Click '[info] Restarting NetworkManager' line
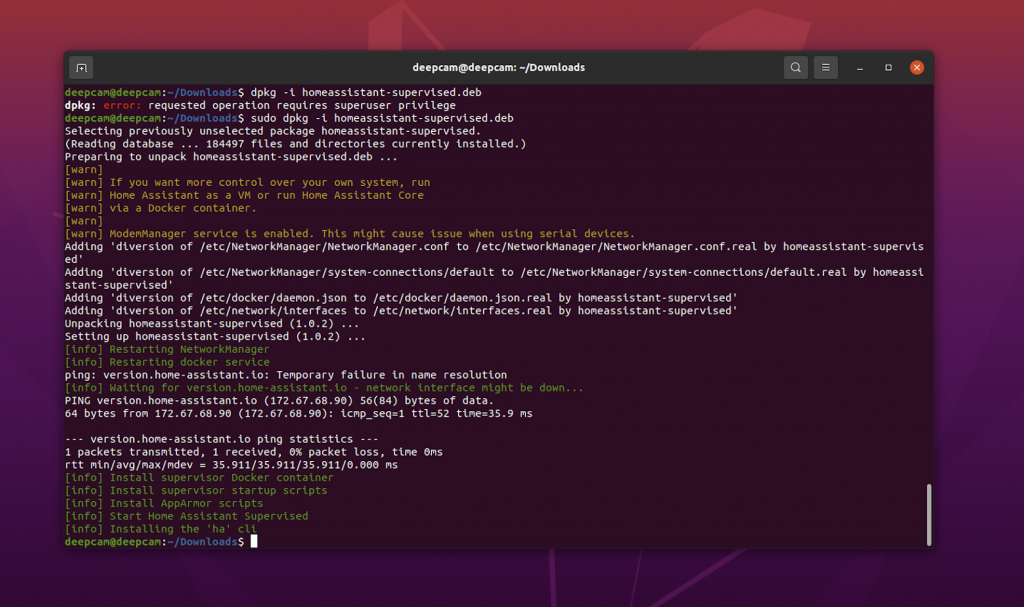 tap(167, 350)
